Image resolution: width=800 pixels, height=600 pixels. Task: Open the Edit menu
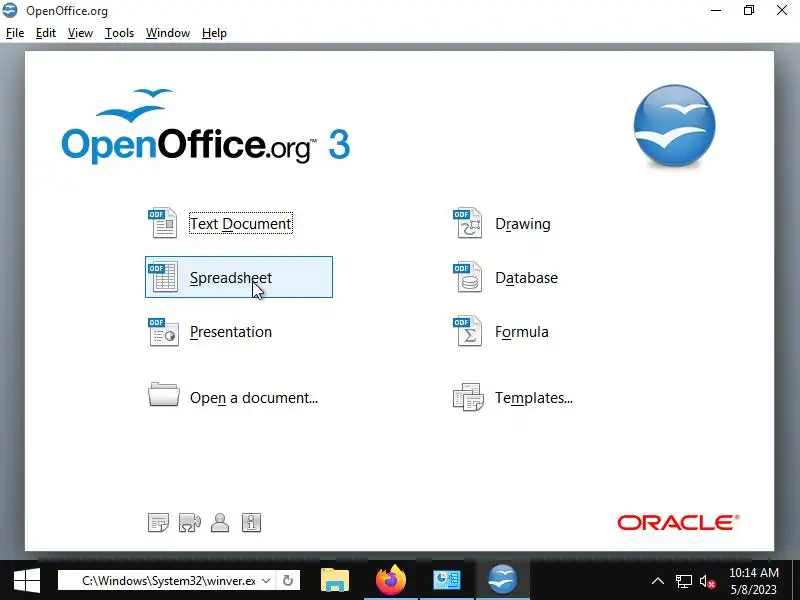(46, 33)
